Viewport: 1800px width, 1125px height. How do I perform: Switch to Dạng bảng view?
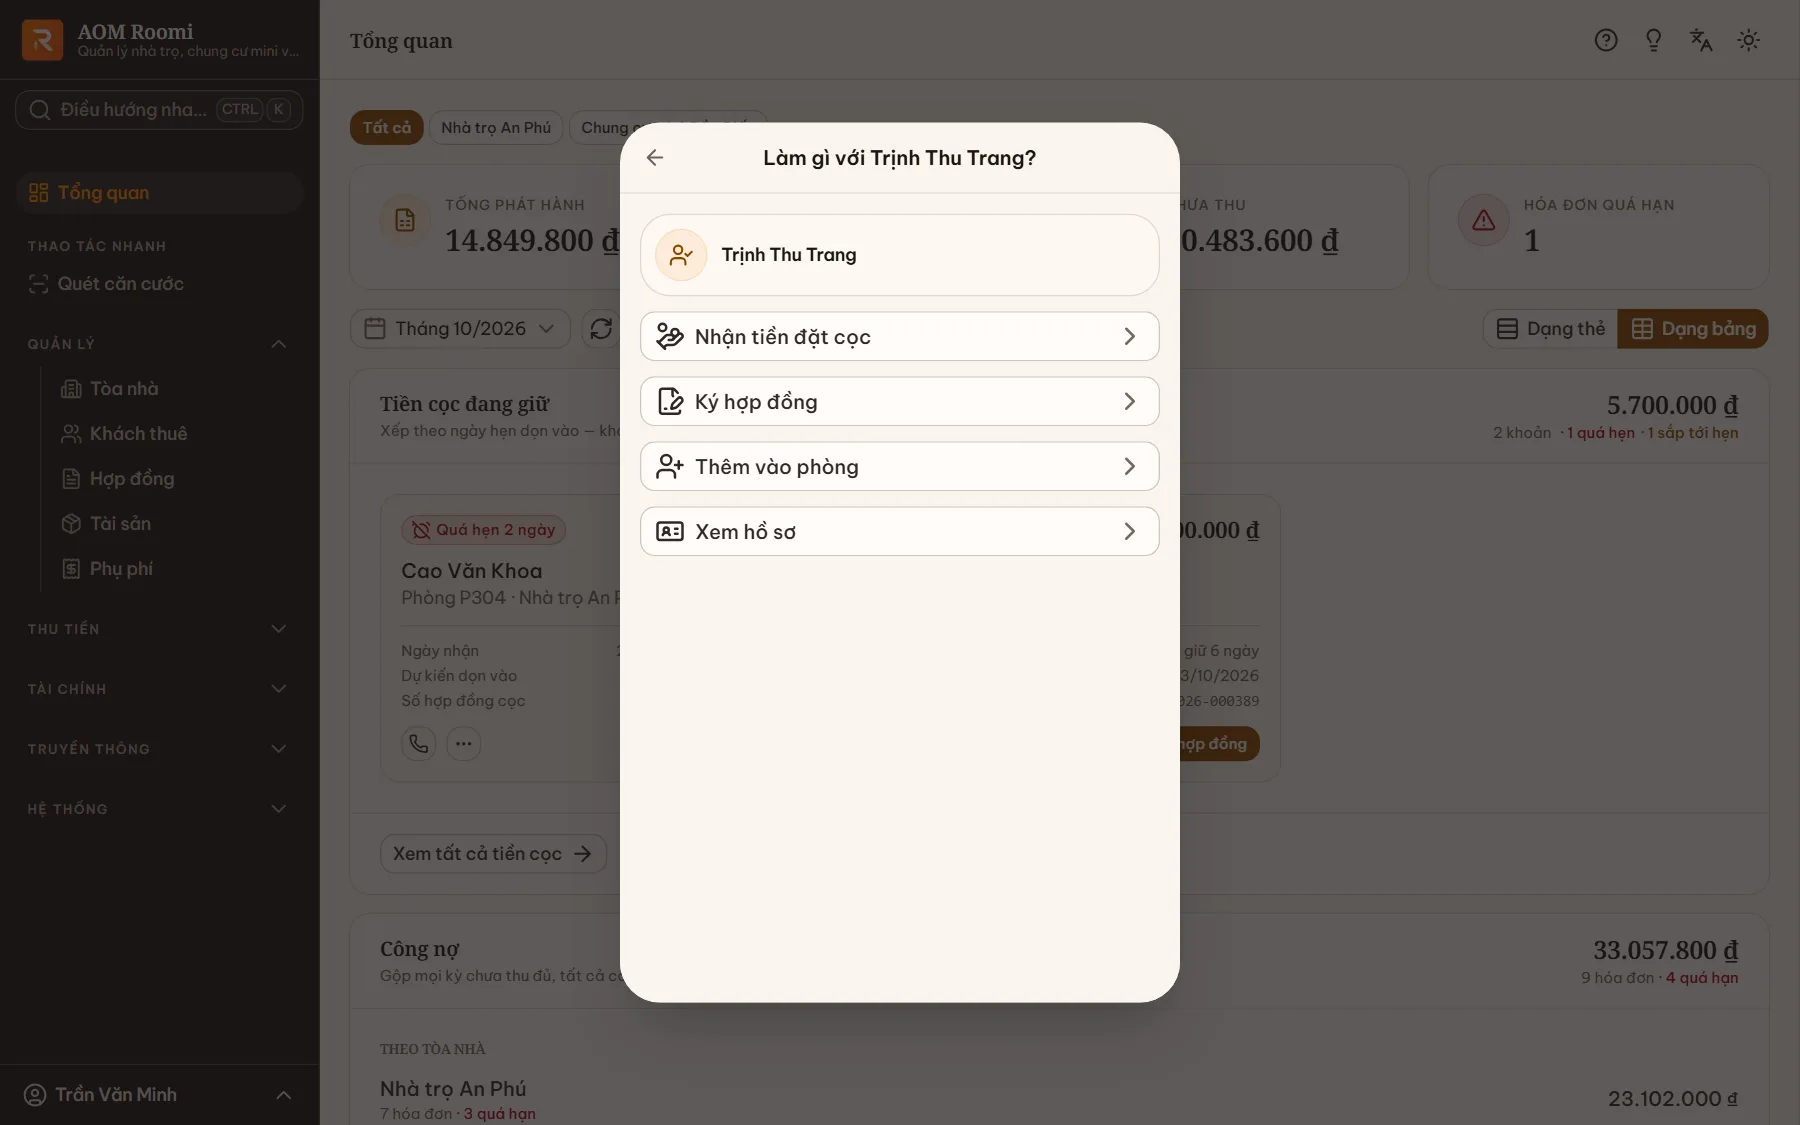click(1693, 329)
